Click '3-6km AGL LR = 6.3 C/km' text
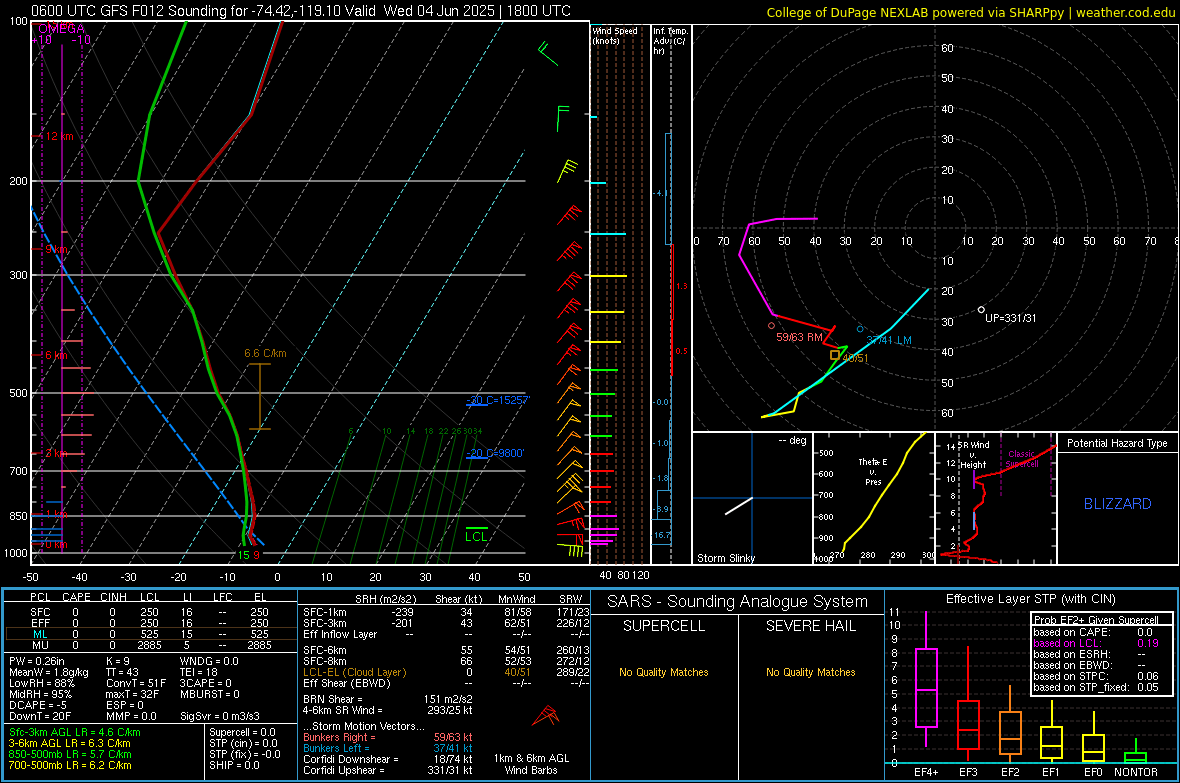Screen dimensions: 1180x783 (x=70, y=743)
